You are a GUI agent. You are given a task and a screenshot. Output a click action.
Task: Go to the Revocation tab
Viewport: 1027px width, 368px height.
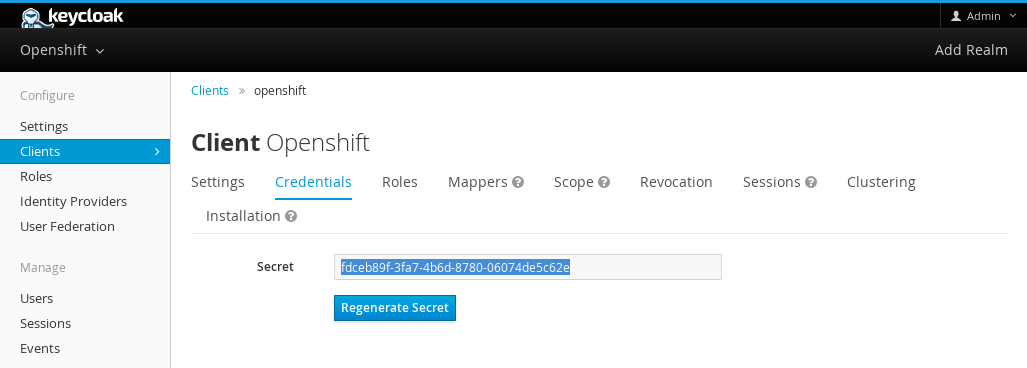click(676, 182)
